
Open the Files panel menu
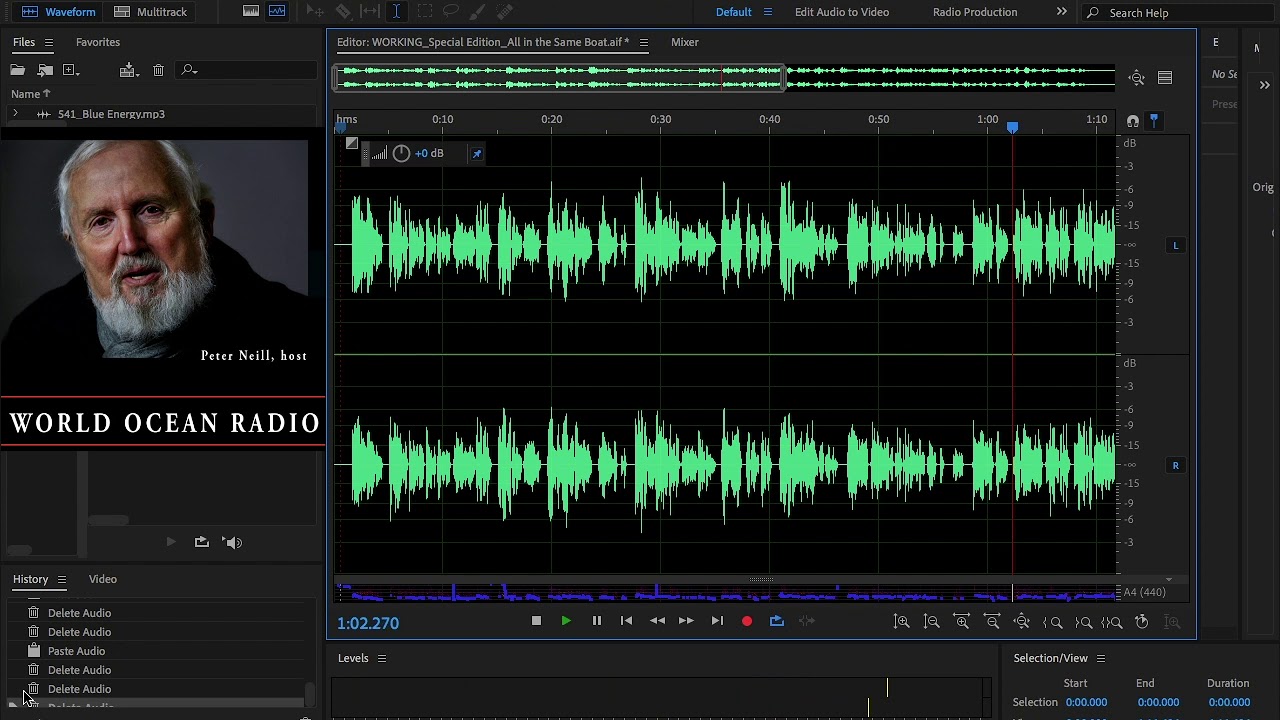point(48,42)
